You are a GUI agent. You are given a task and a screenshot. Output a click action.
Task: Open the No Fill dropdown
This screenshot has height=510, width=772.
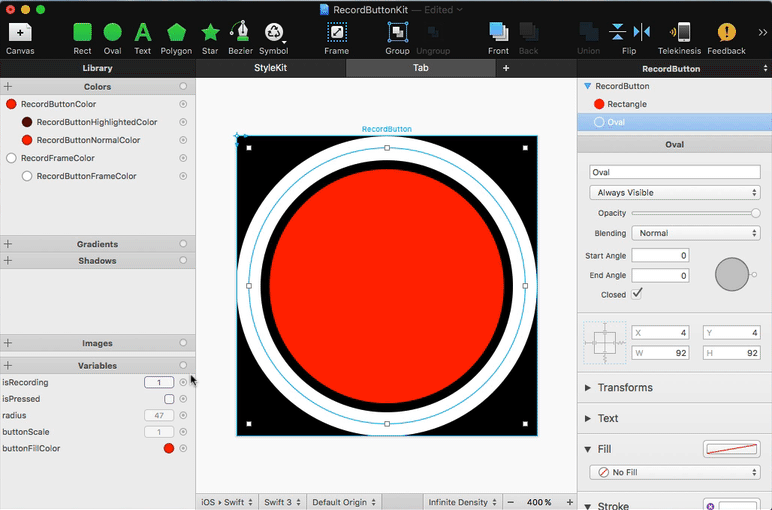click(675, 472)
